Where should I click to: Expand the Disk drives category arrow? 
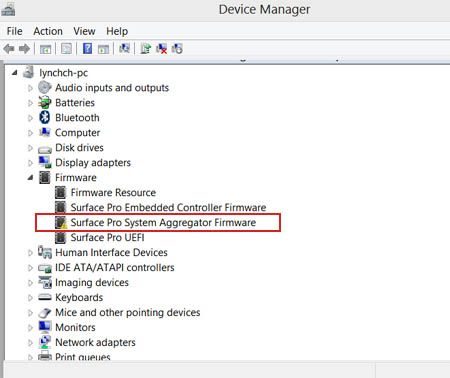click(x=30, y=148)
